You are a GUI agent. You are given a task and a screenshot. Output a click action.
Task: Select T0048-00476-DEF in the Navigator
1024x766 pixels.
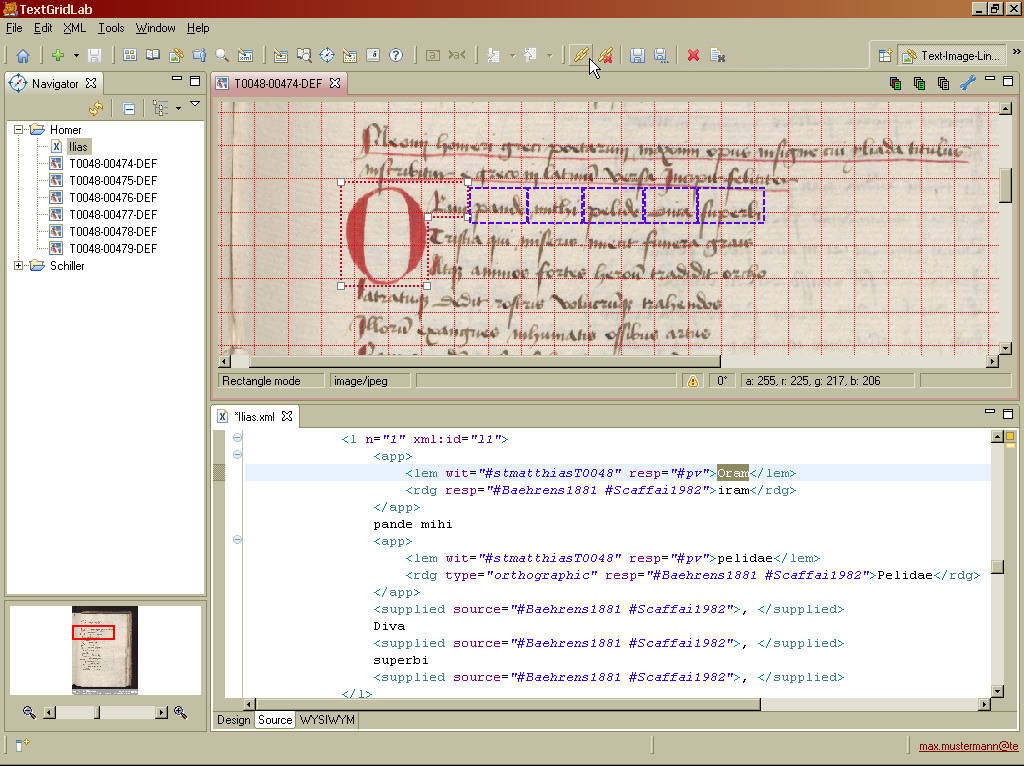point(112,198)
